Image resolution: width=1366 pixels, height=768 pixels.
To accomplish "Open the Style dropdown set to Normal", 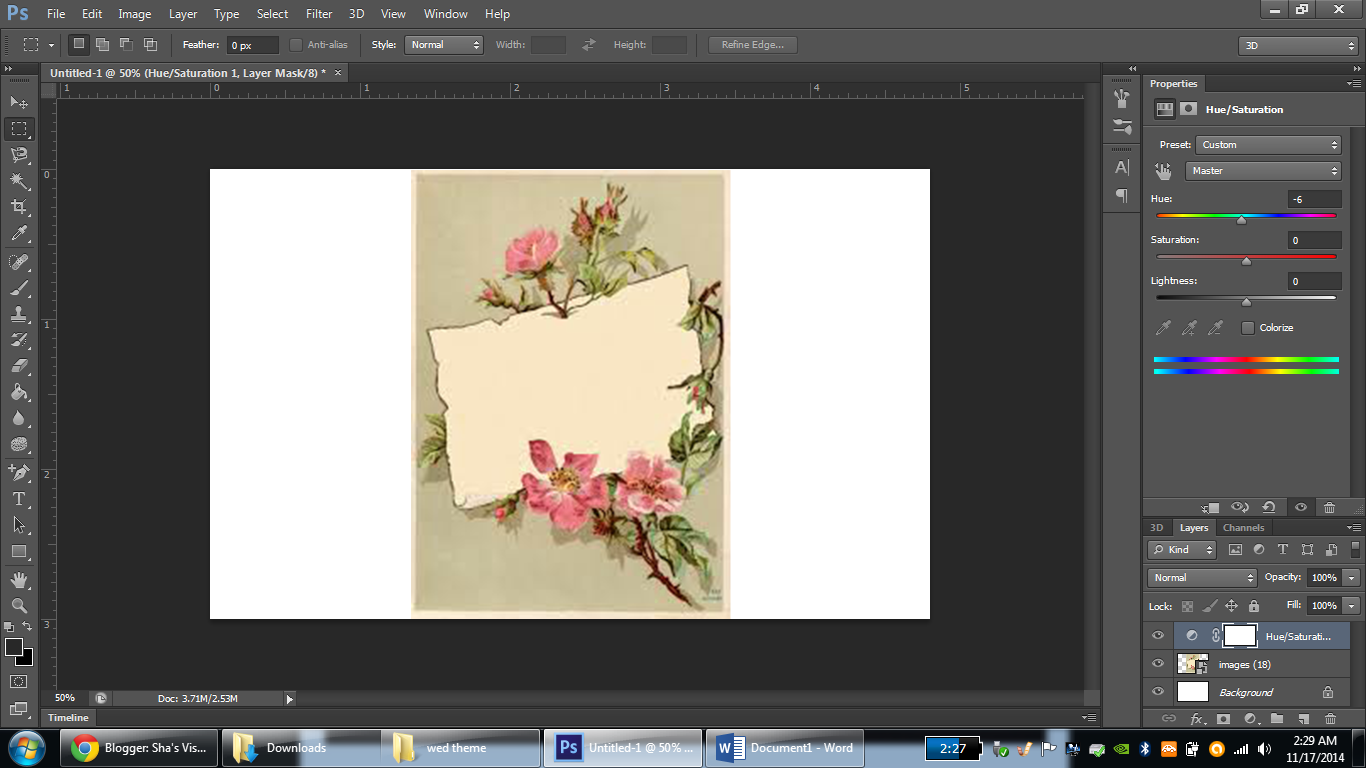I will 444,45.
